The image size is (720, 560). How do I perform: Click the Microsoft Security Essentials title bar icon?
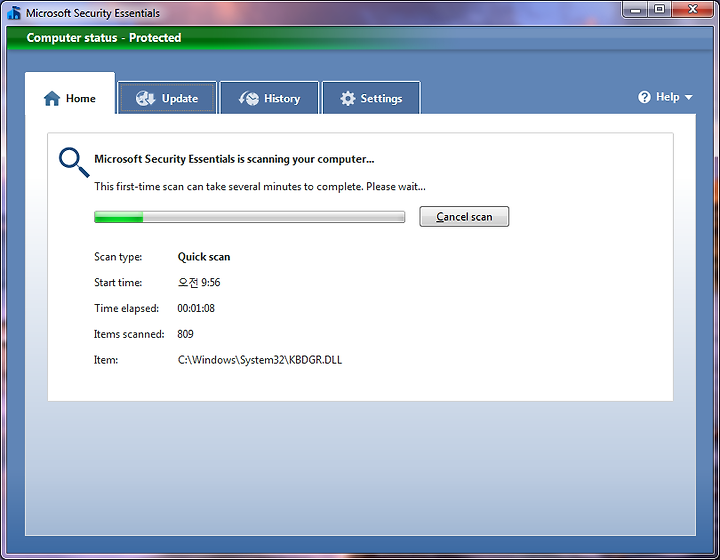pos(14,13)
